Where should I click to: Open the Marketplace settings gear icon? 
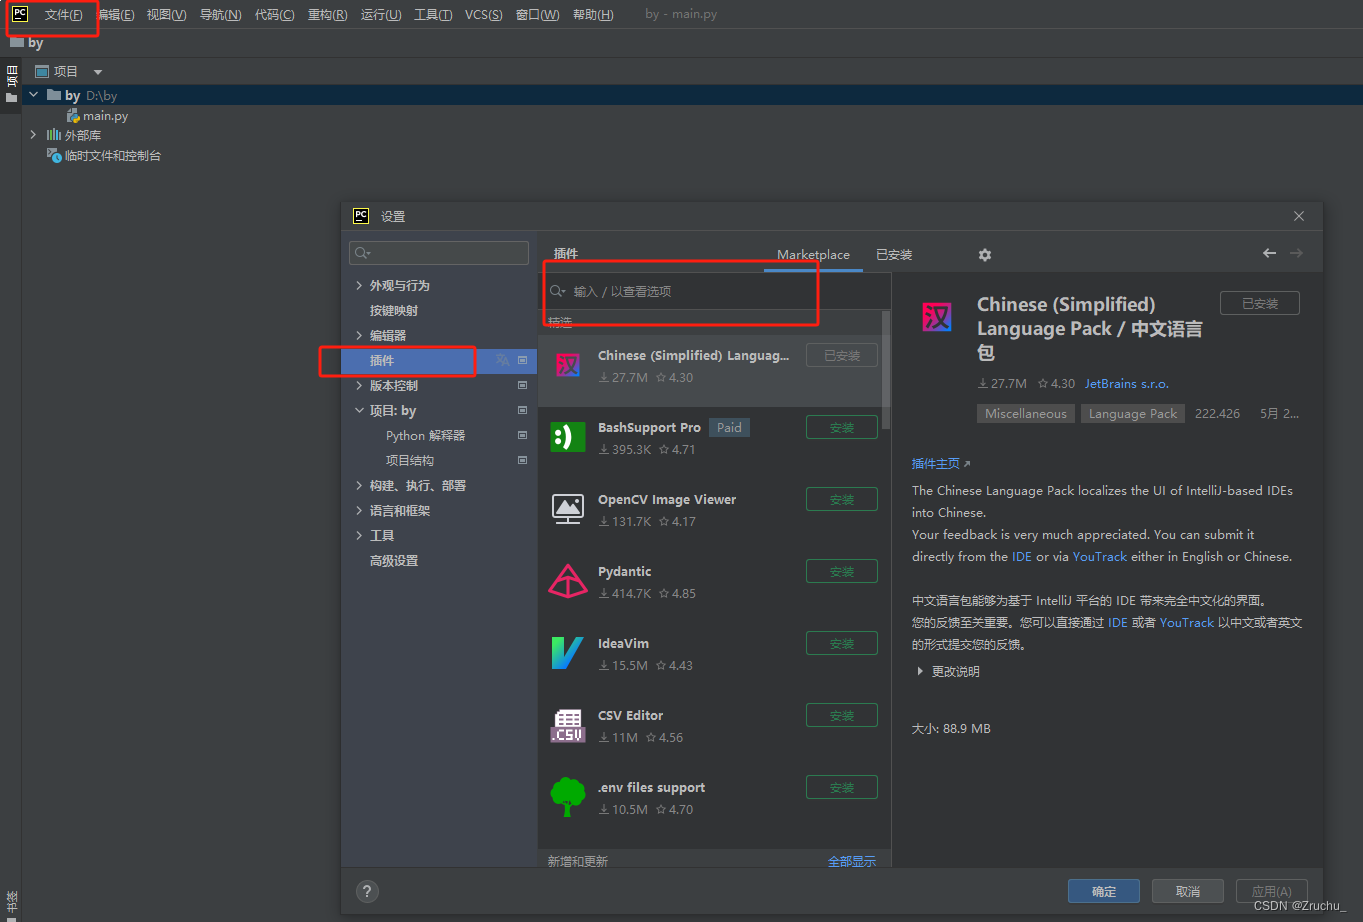click(985, 255)
